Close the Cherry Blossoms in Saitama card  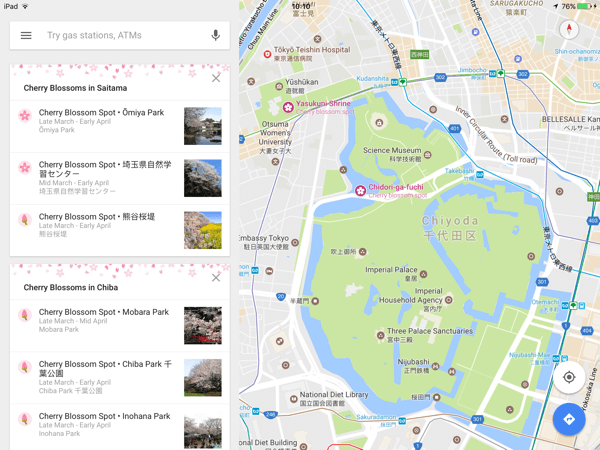tap(216, 78)
